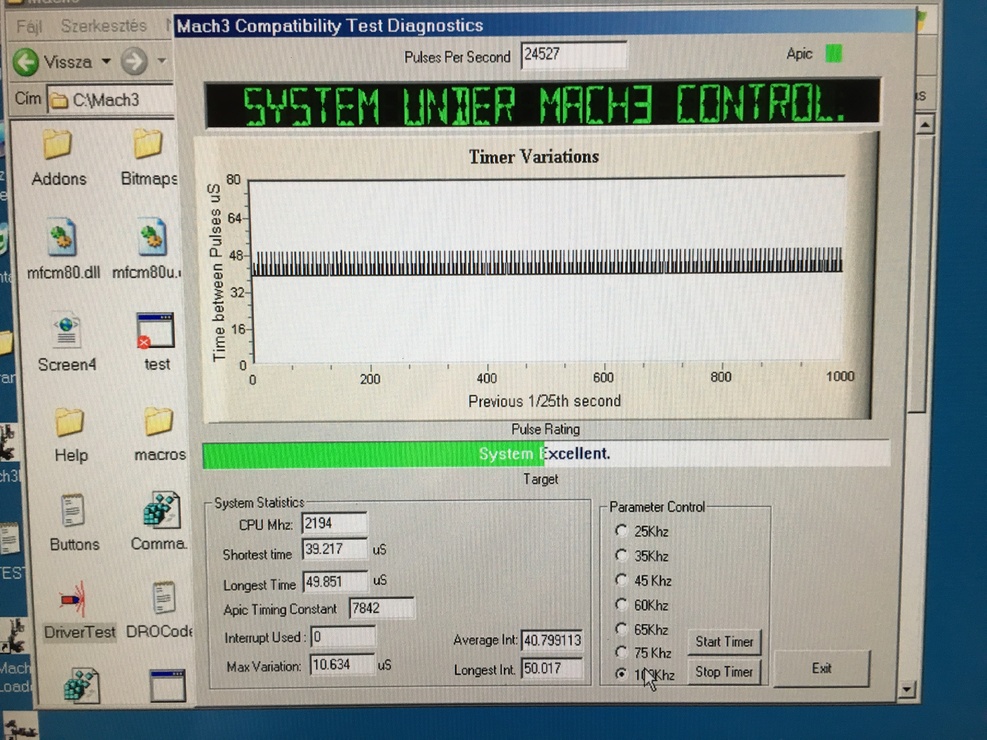The height and width of the screenshot is (740, 987).
Task: Click the scrollbar down arrow at bottom right
Action: [x=906, y=689]
